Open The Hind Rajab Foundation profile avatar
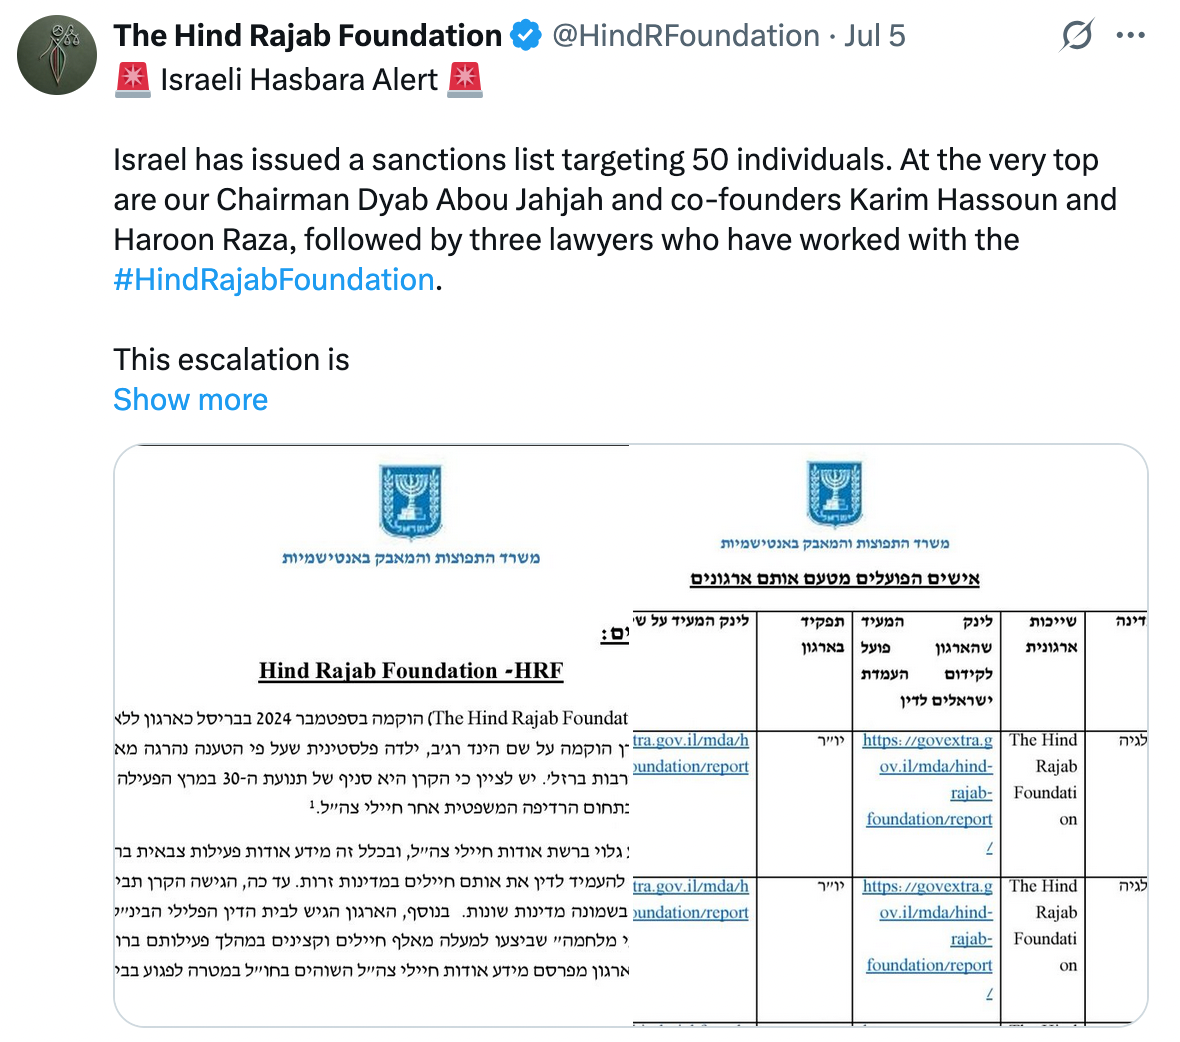The image size is (1180, 1042). coord(57,55)
